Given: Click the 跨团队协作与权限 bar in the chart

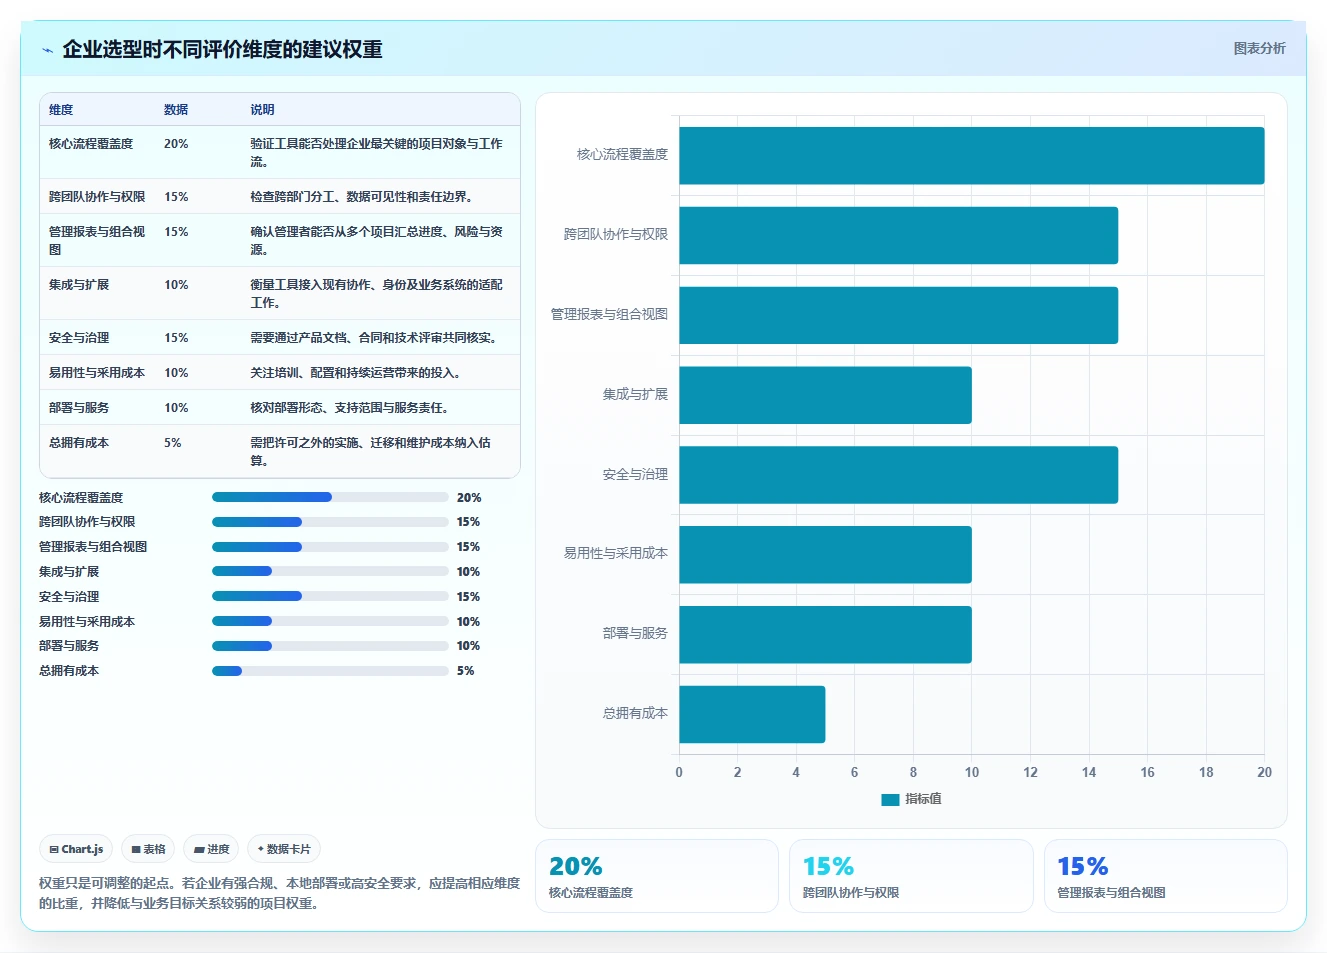Looking at the screenshot, I should pyautogui.click(x=899, y=235).
